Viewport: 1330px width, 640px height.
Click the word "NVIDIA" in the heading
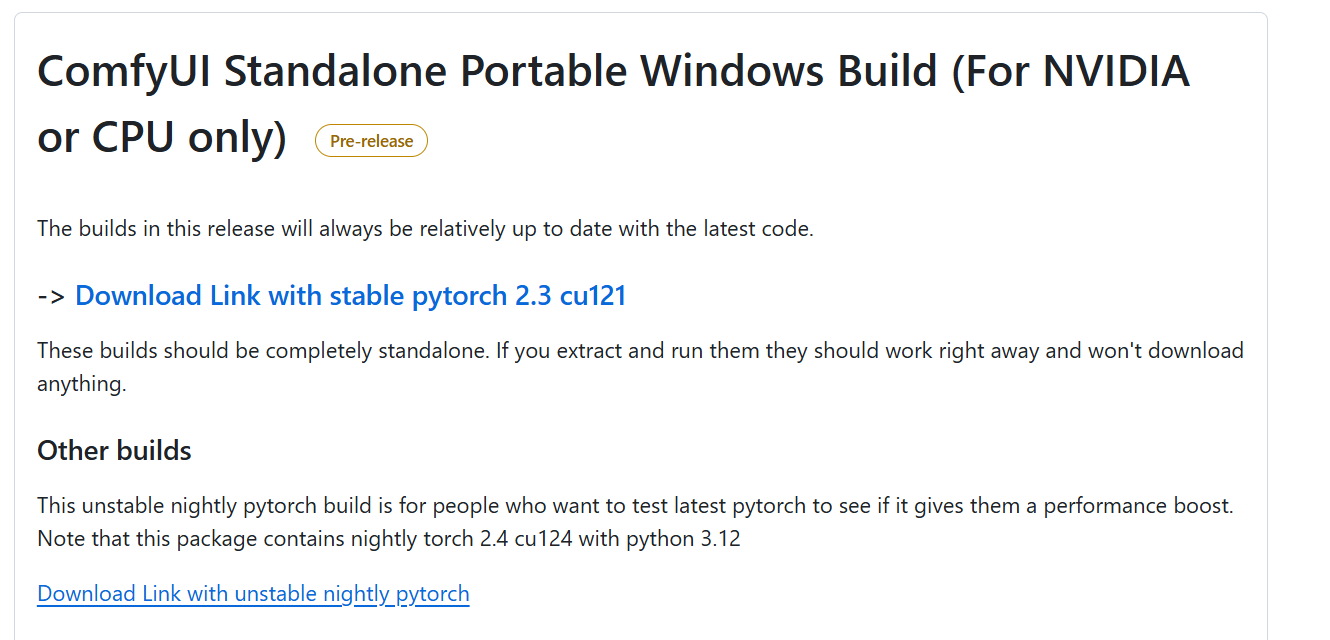click(x=1116, y=72)
